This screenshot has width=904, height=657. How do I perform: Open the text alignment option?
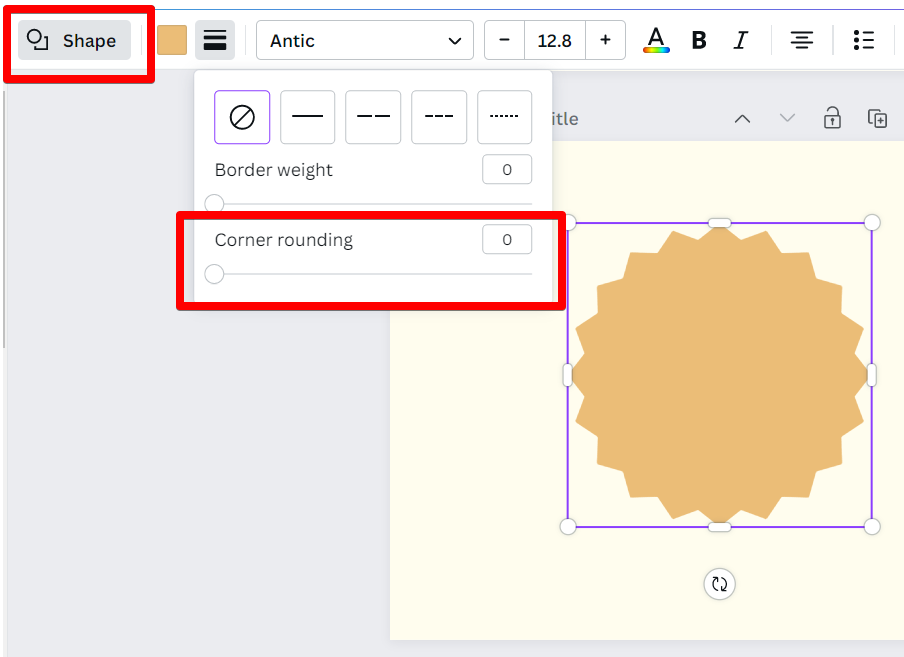pyautogui.click(x=801, y=40)
